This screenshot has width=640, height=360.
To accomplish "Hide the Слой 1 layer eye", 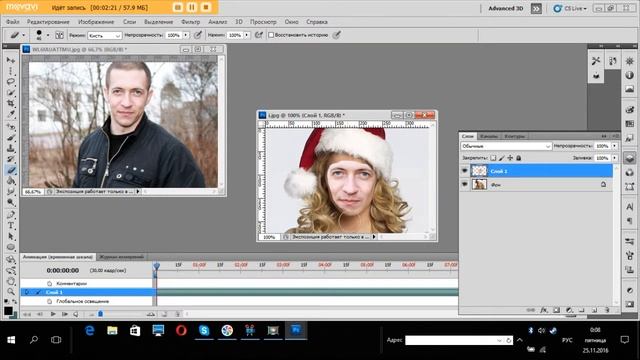I will [464, 171].
